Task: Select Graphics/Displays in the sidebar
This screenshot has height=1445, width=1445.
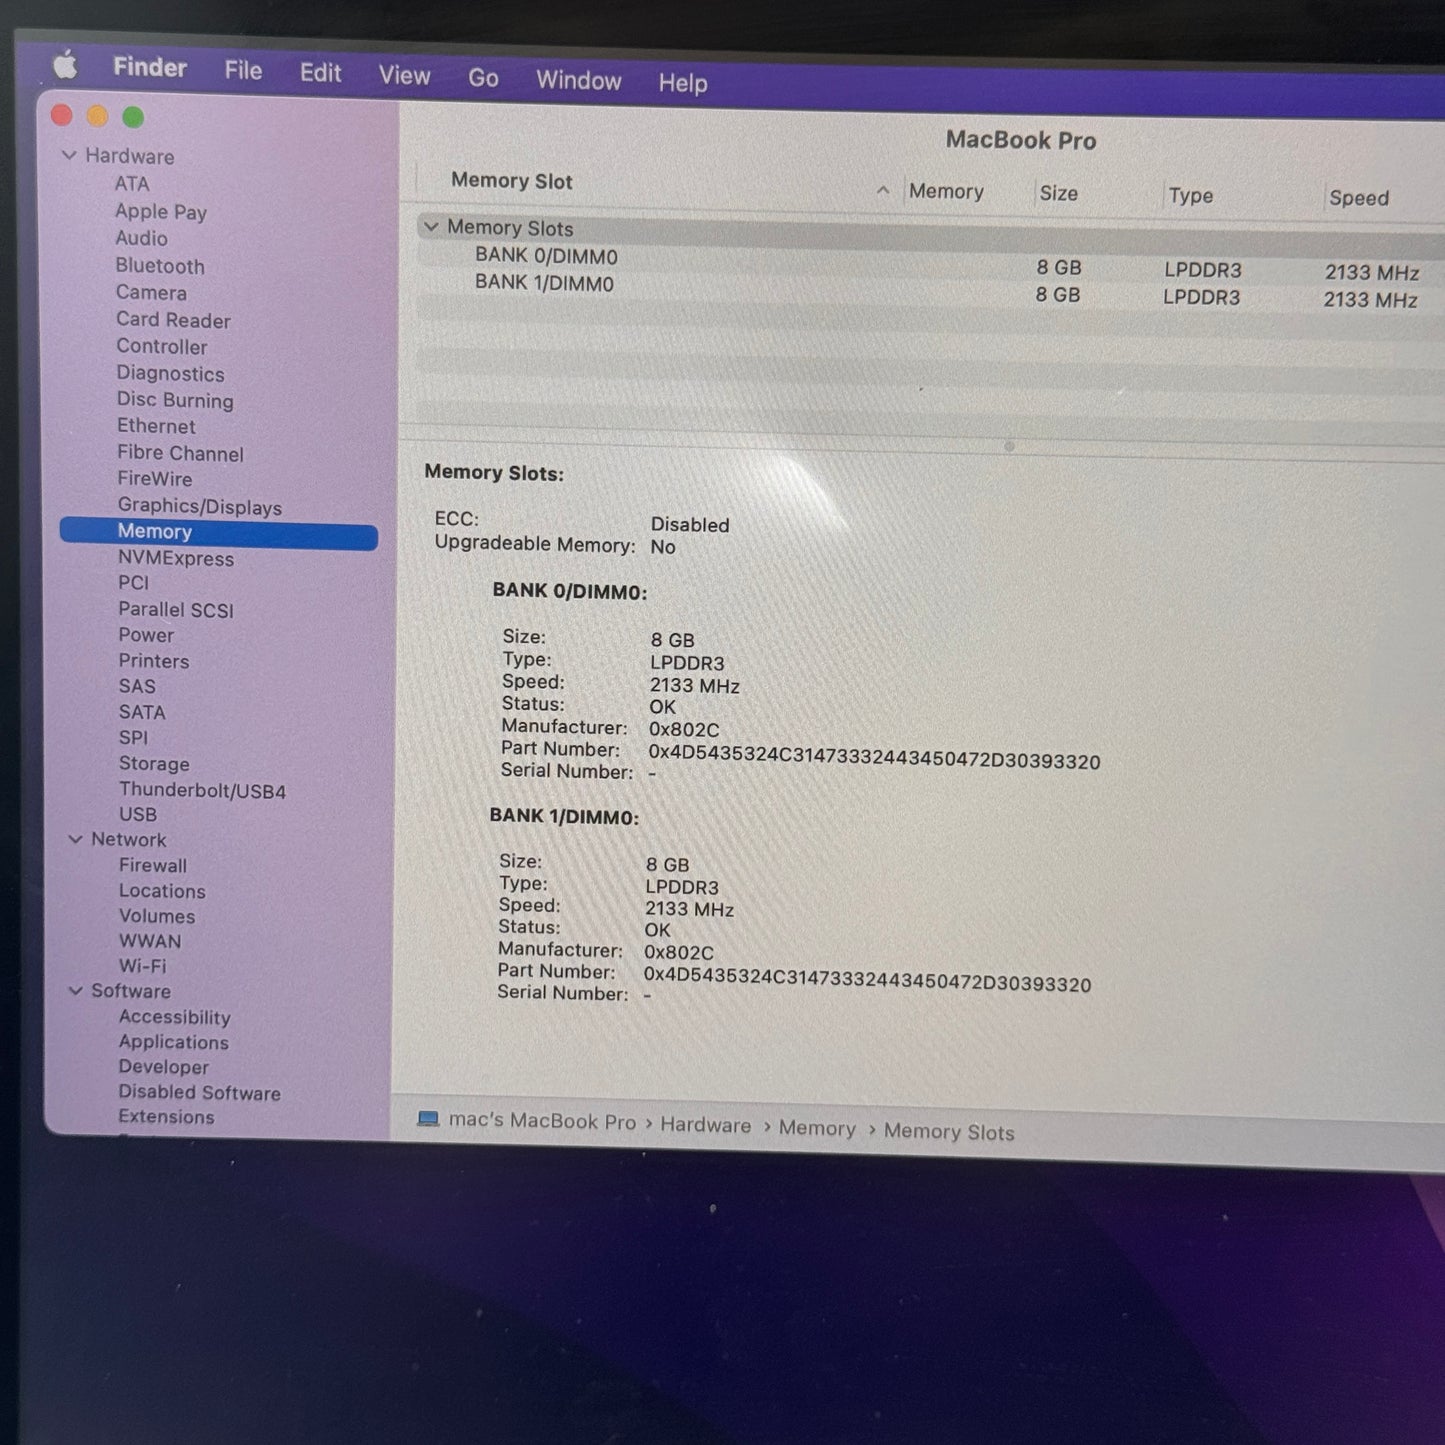Action: (200, 506)
